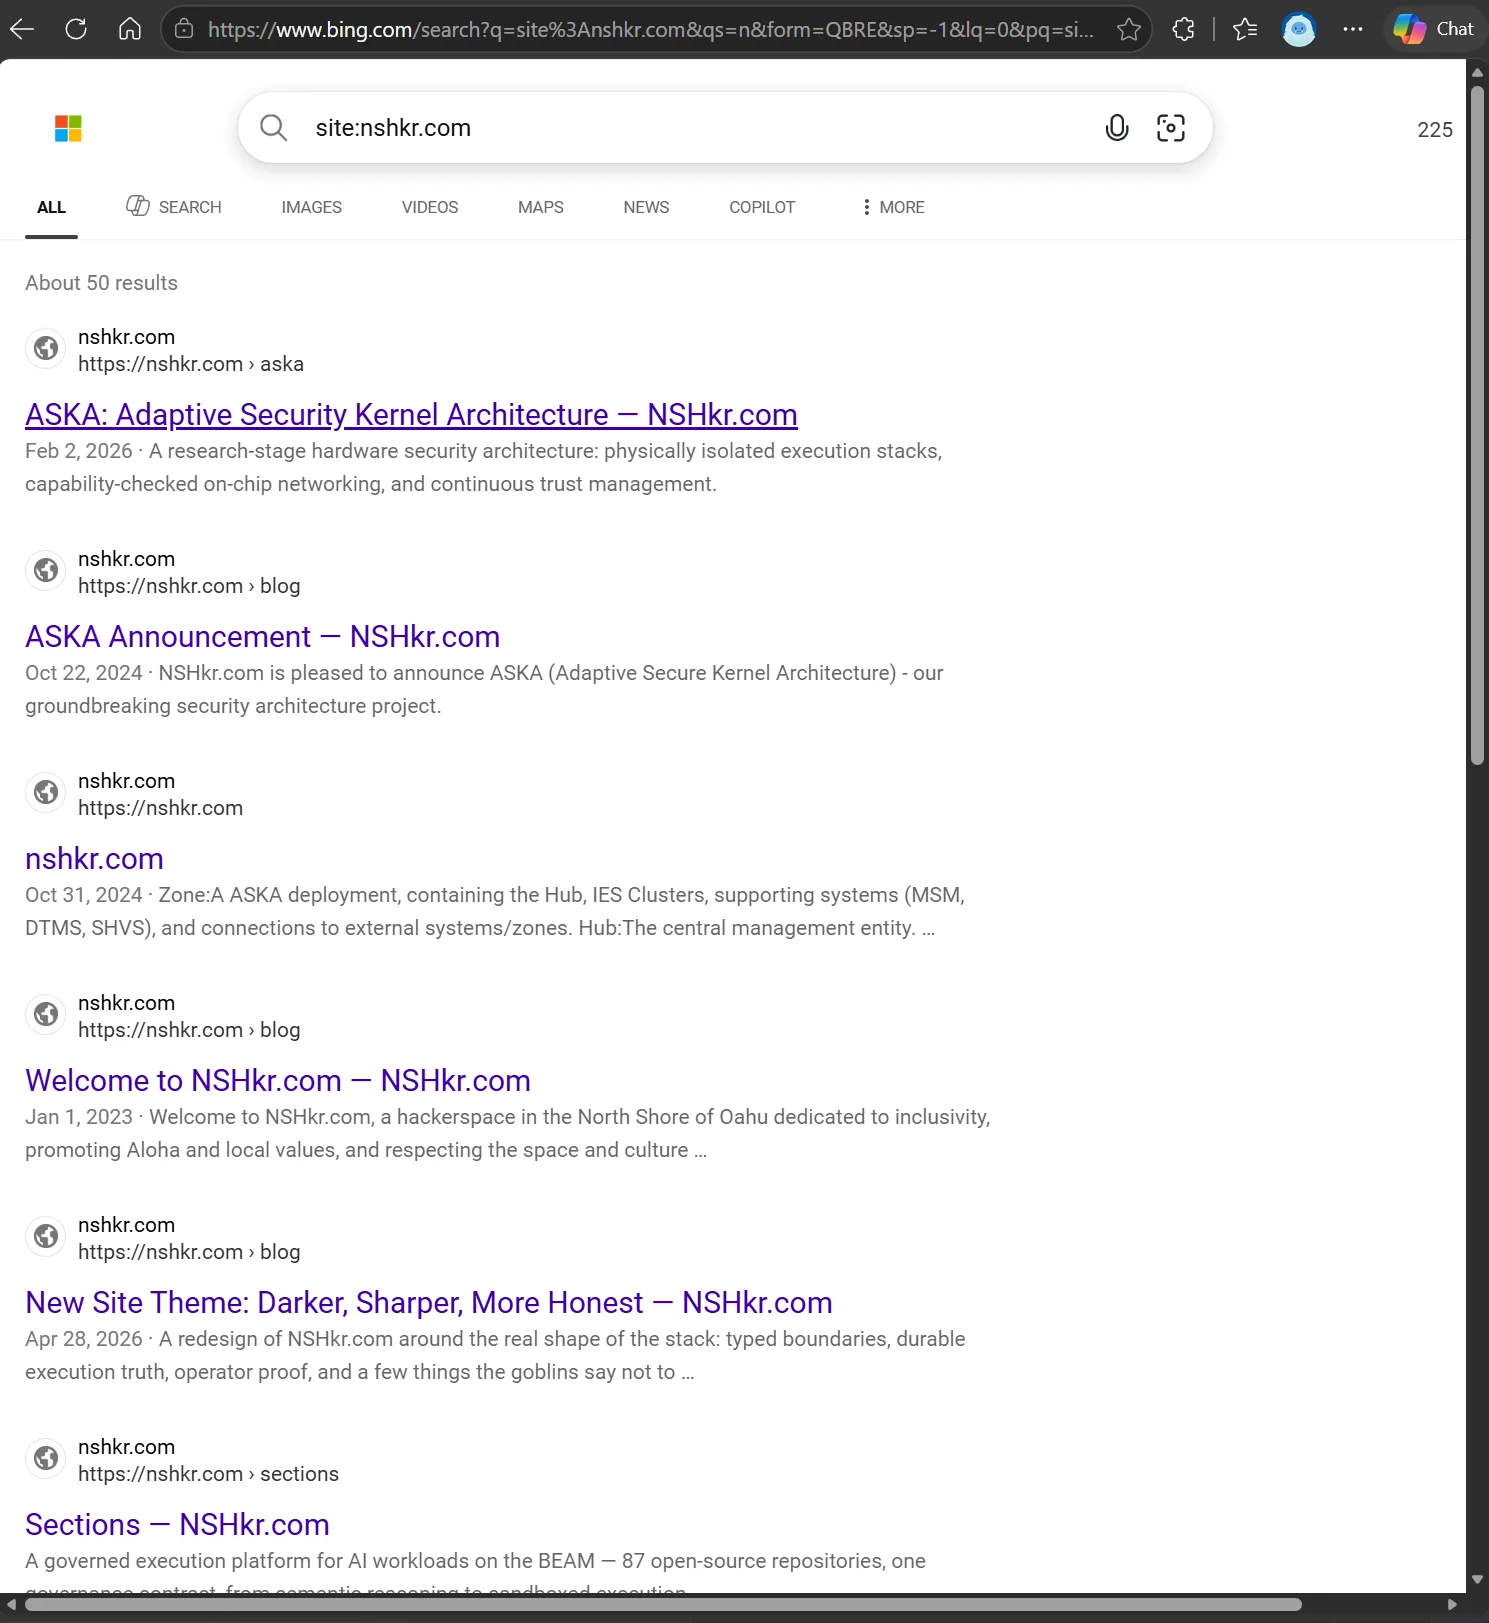Click the browser address bar URL
Image resolution: width=1489 pixels, height=1623 pixels.
[x=650, y=29]
